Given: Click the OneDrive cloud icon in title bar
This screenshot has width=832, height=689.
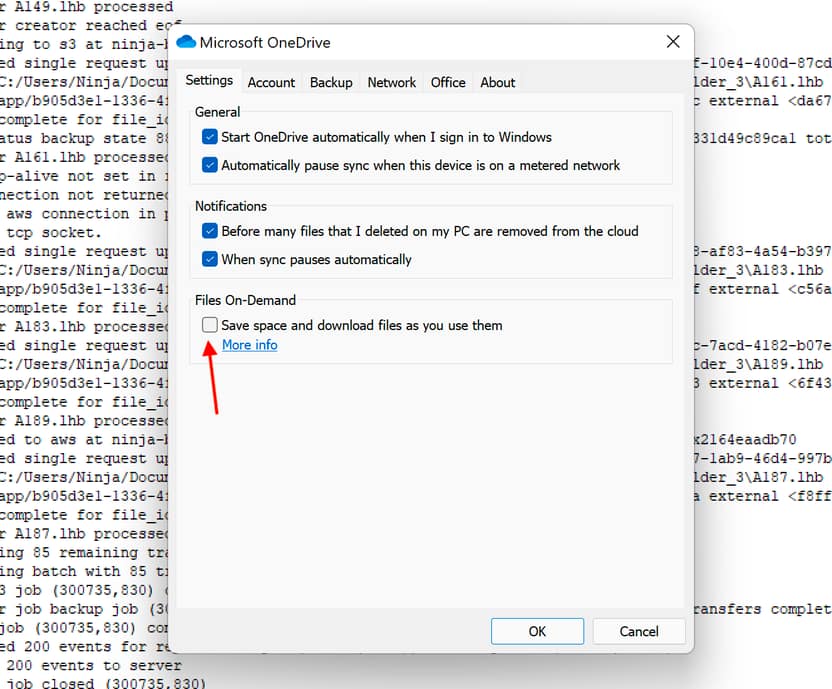Looking at the screenshot, I should (186, 43).
